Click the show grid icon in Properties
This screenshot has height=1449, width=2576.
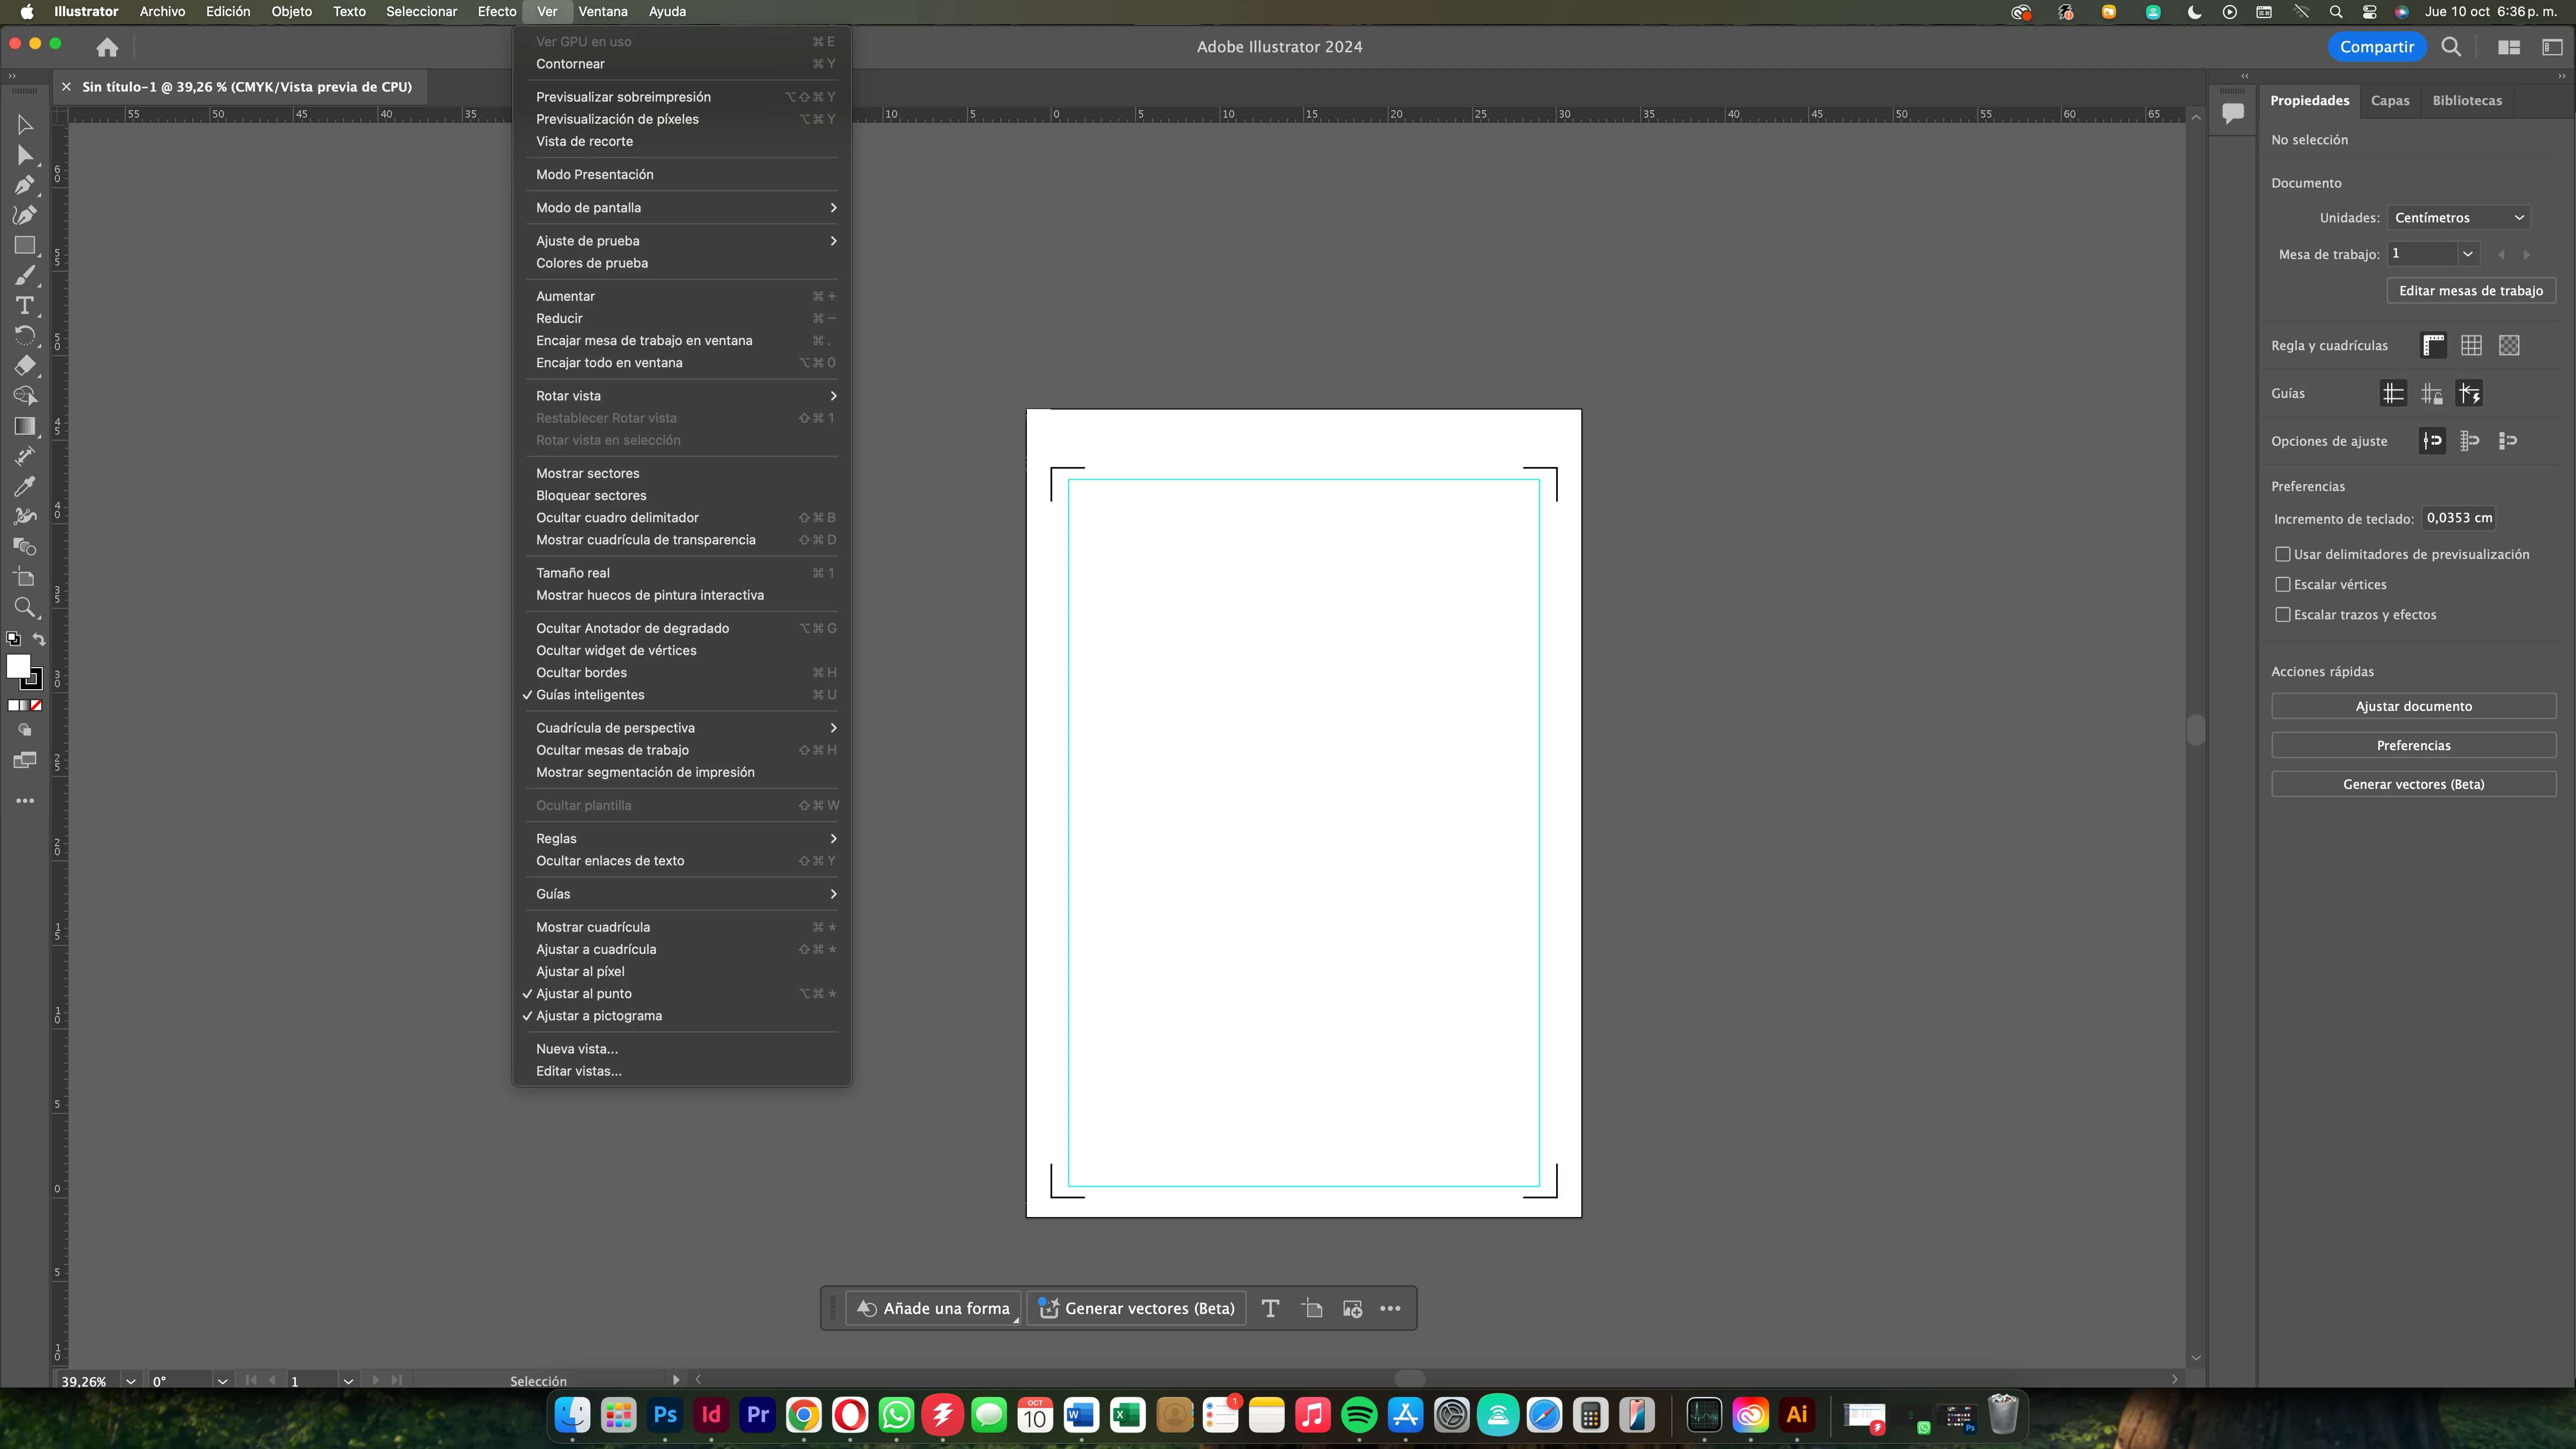tap(2470, 345)
